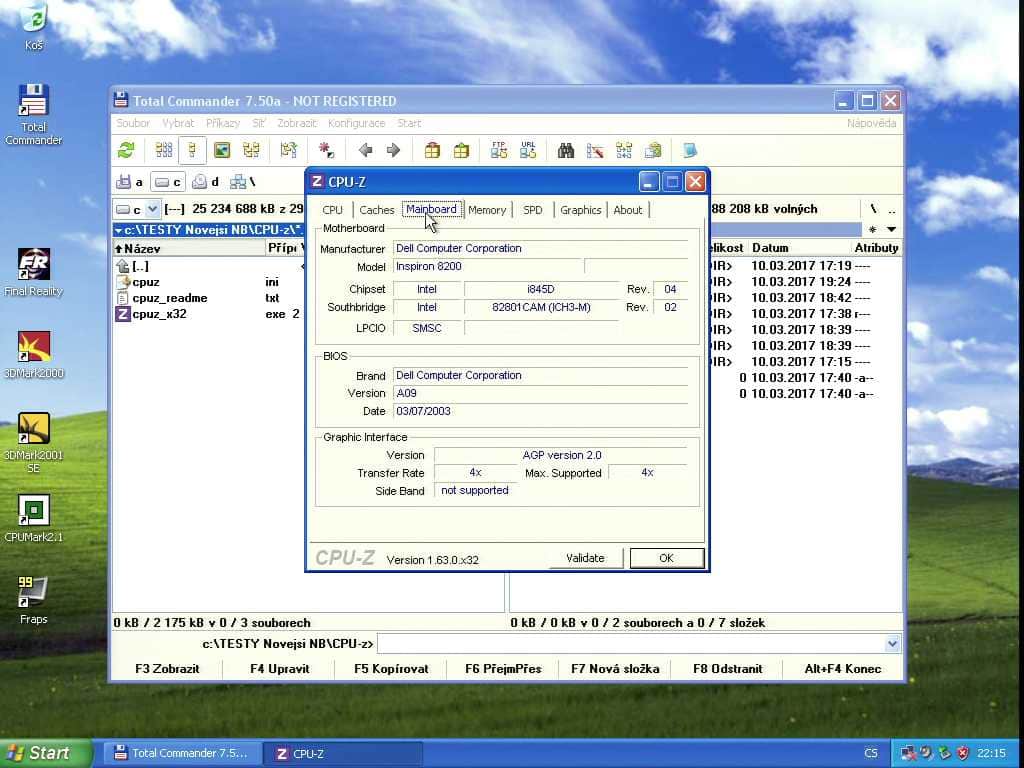This screenshot has height=768, width=1024.
Task: Select the Total Commander desktop shortcut
Action: [34, 114]
